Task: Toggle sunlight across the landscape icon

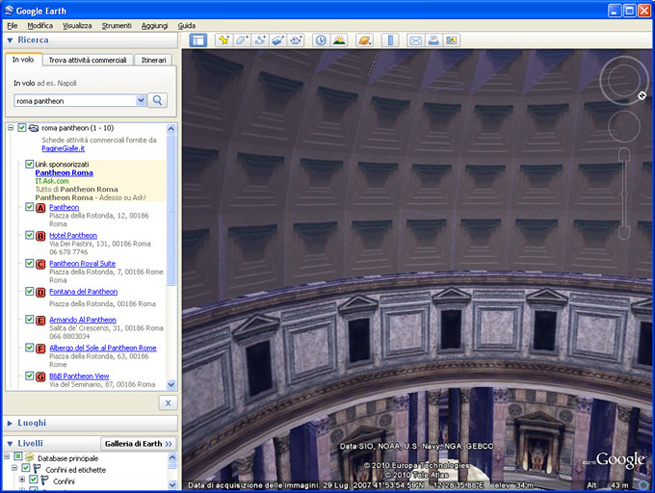Action: [339, 41]
